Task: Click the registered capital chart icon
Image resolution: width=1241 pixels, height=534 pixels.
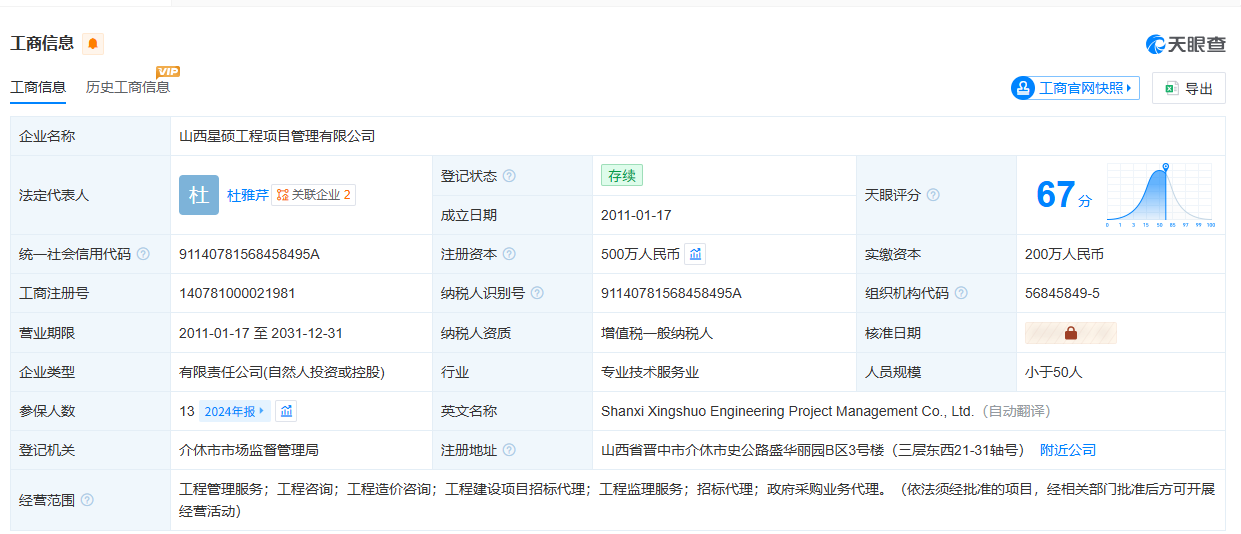Action: pyautogui.click(x=696, y=254)
